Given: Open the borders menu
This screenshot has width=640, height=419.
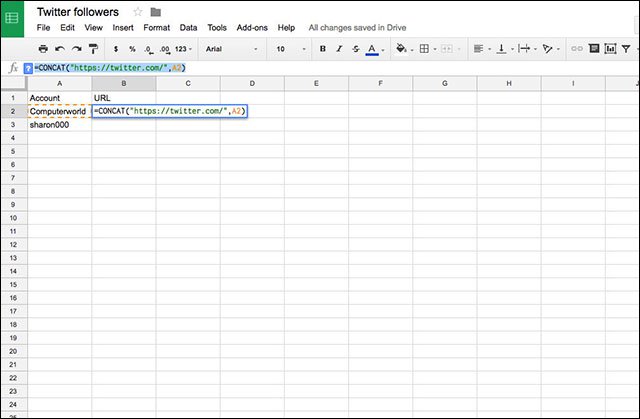Looking at the screenshot, I should [x=424, y=49].
